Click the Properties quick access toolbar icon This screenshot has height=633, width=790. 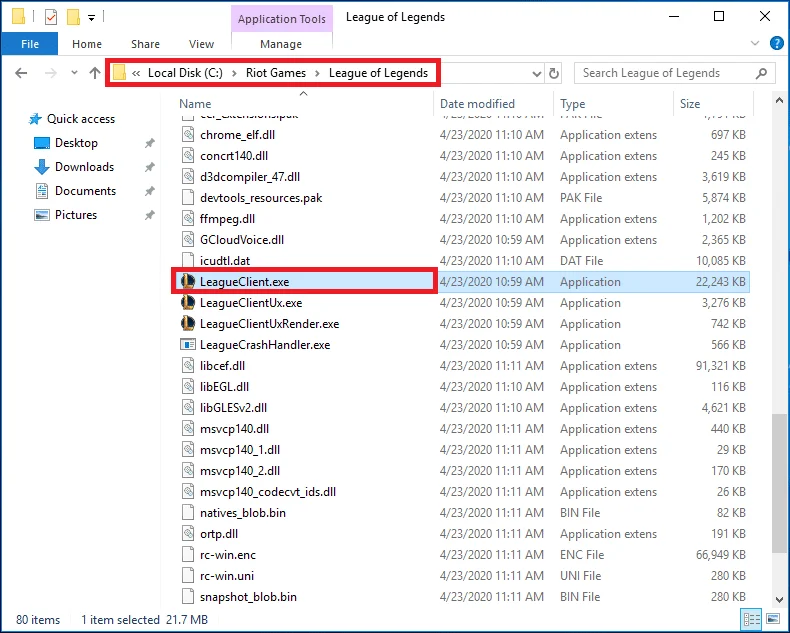coord(51,18)
